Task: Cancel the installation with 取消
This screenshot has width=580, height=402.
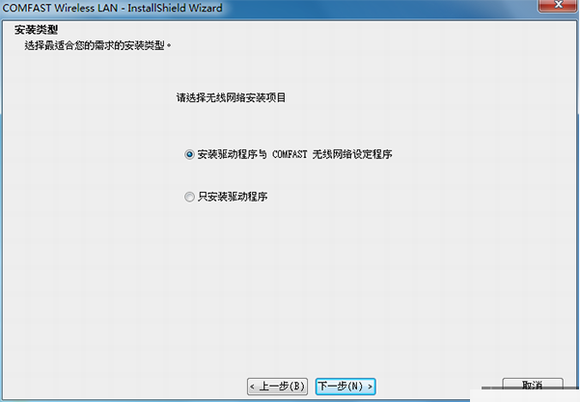Action: coord(533,385)
